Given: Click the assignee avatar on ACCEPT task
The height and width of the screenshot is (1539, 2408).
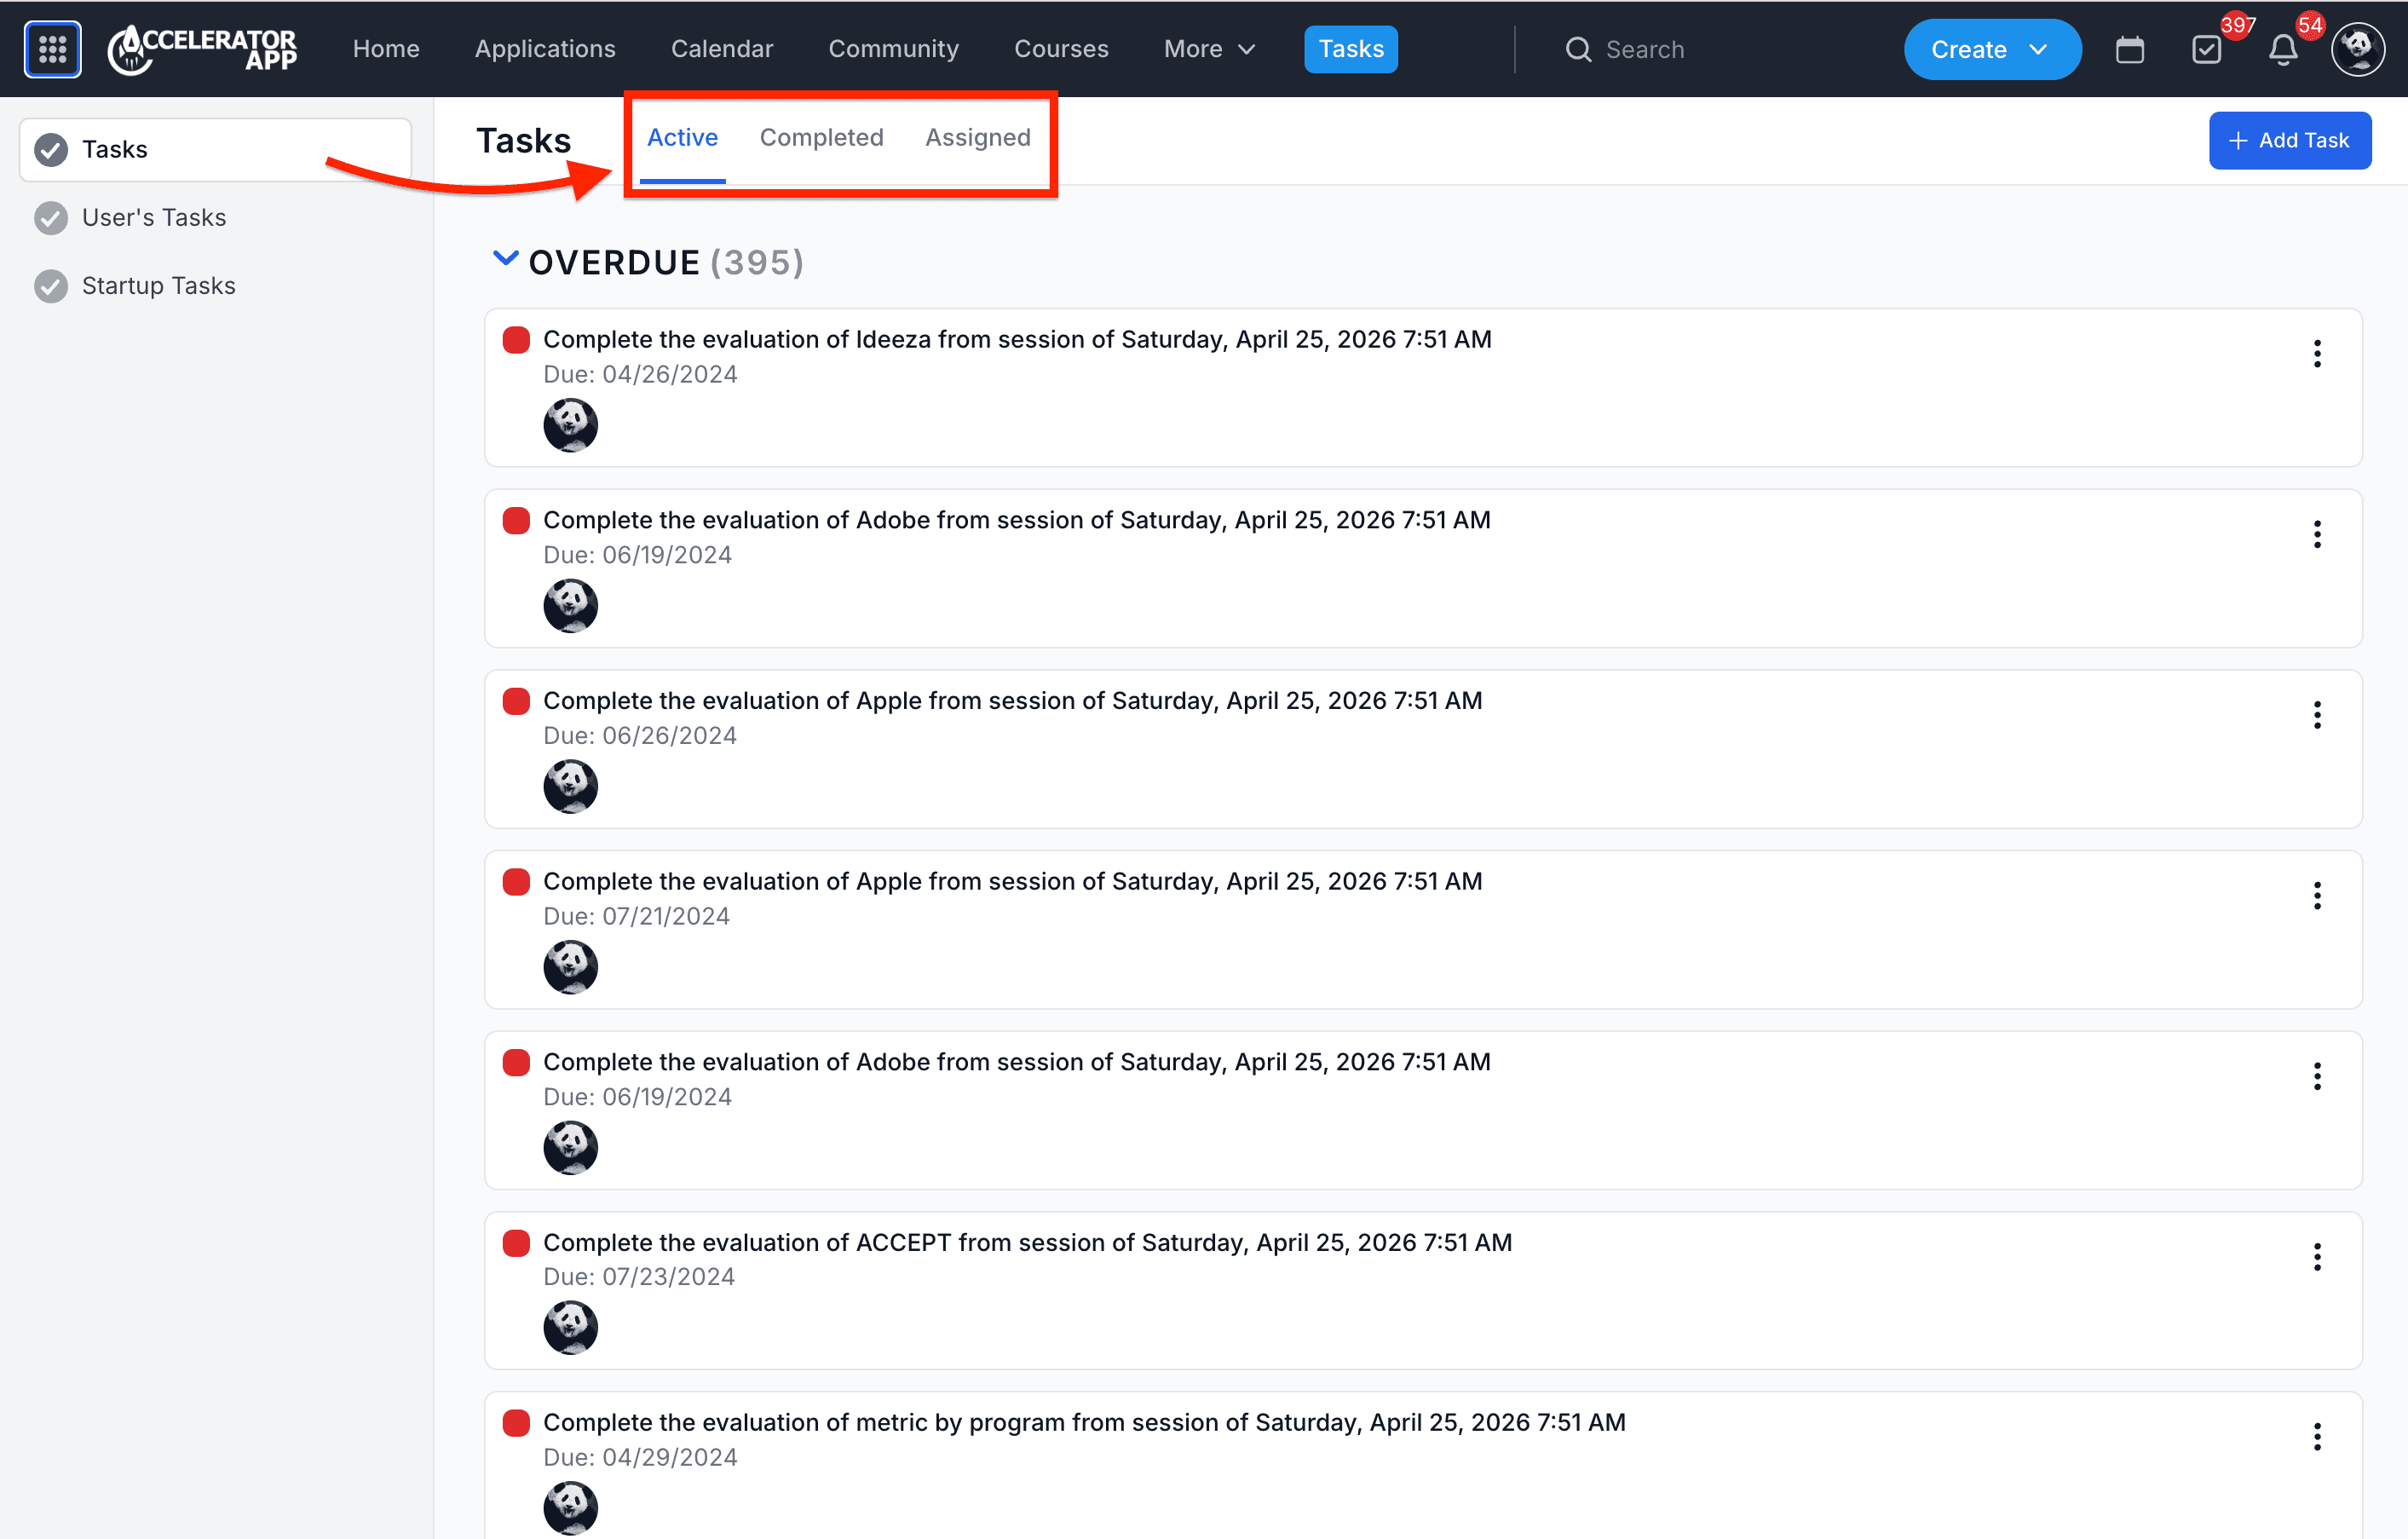Looking at the screenshot, I should coord(570,1327).
